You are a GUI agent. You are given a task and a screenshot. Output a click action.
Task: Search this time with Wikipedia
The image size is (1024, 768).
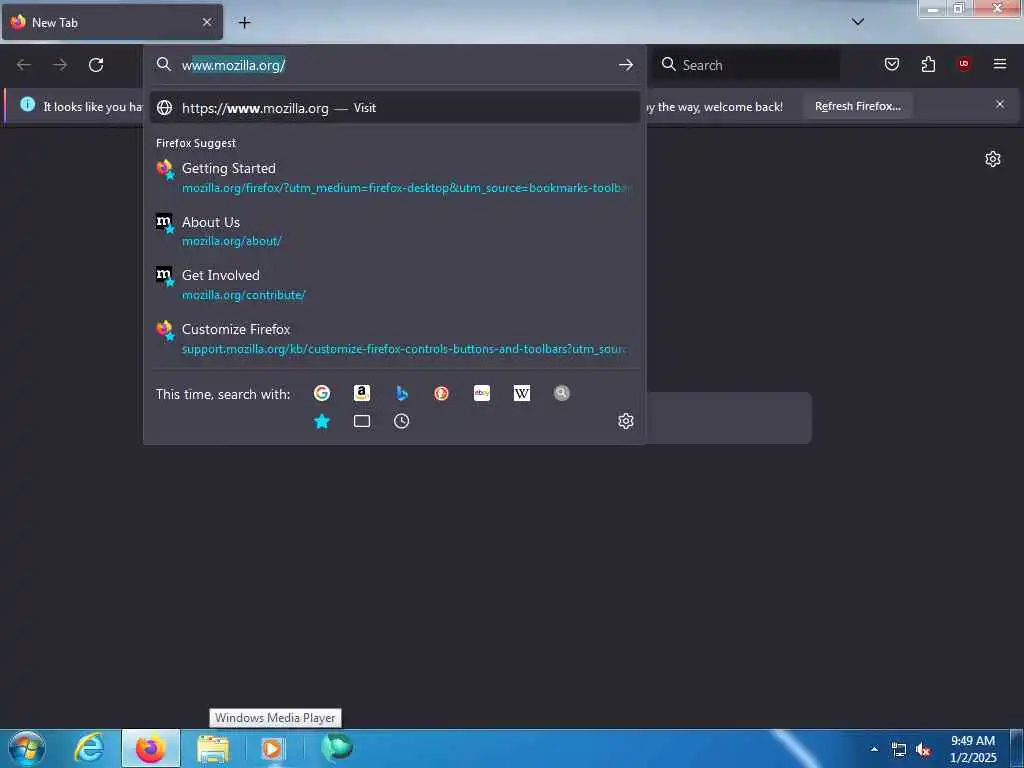pyautogui.click(x=522, y=392)
